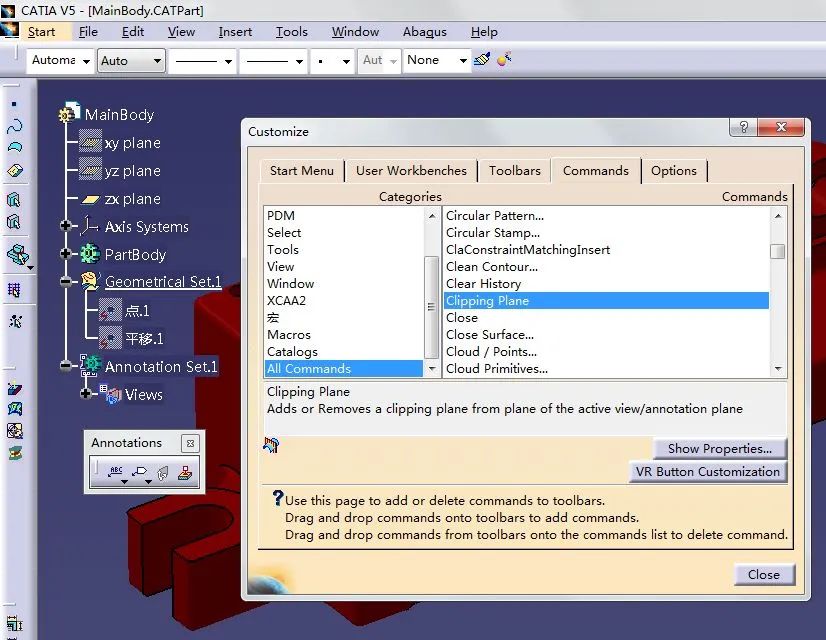
Task: Click the colorful ball icon in top toolbar
Action: 504,58
